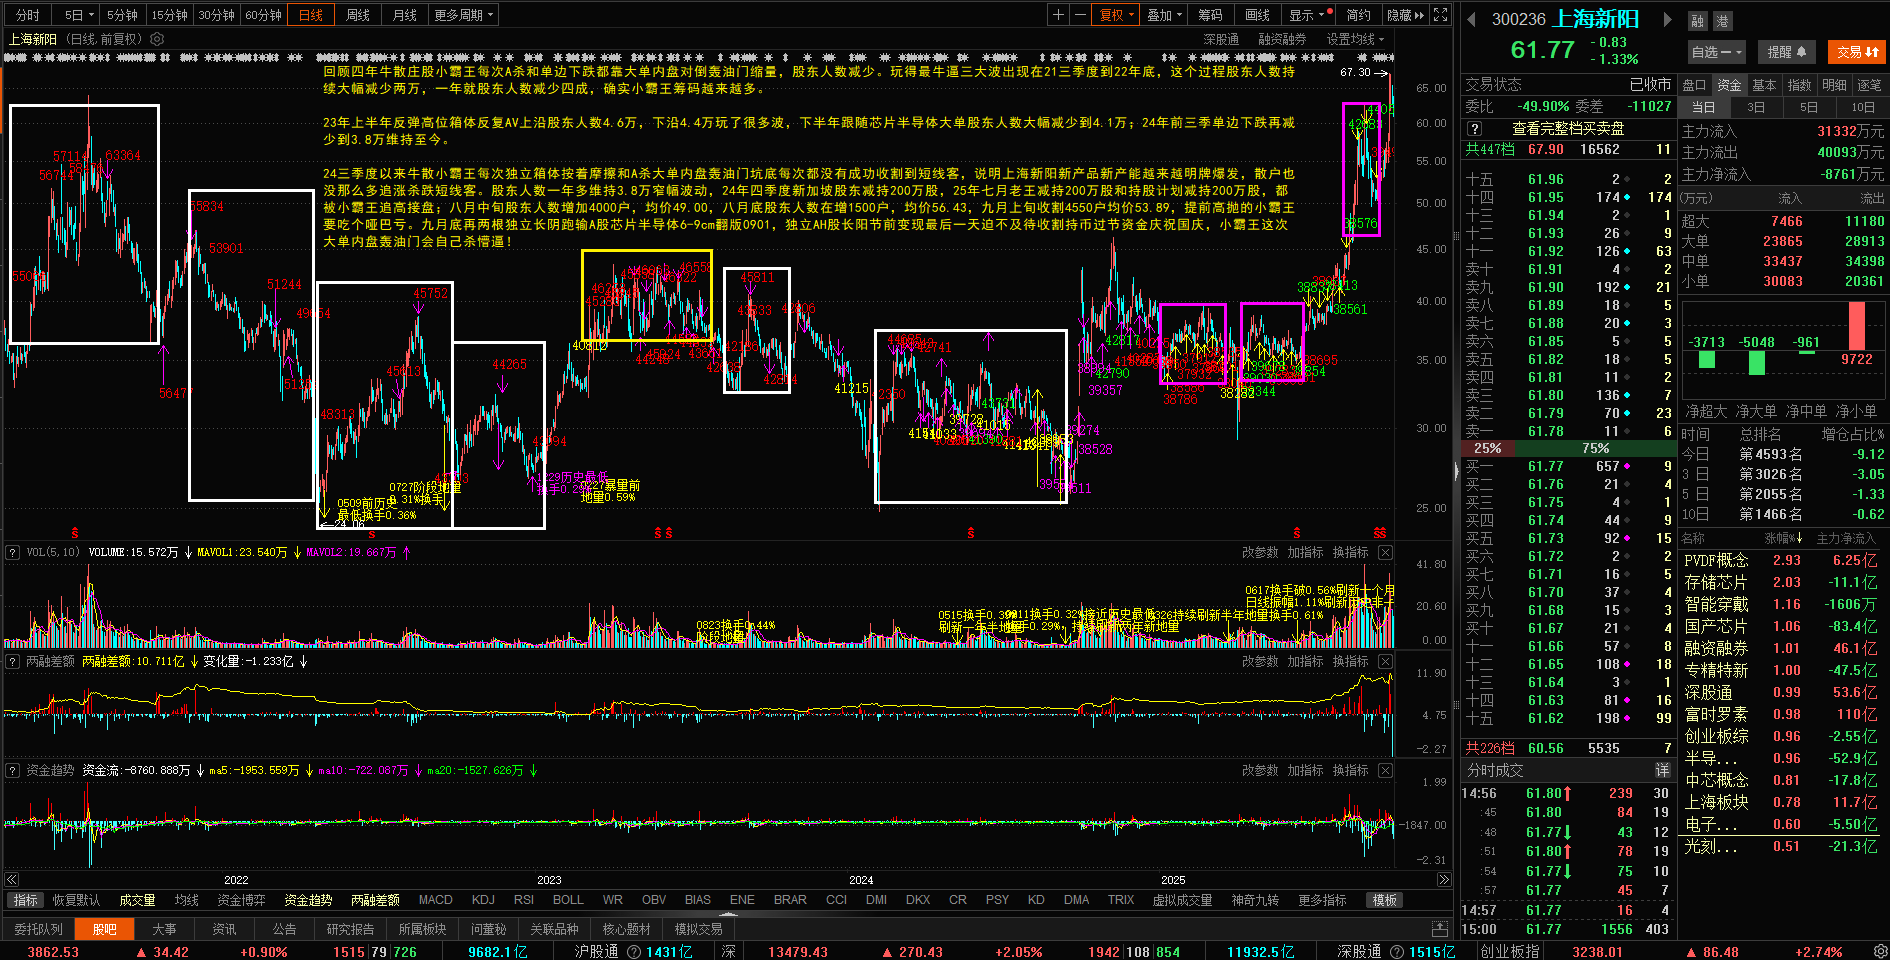
Task: Toggle 均线 moving average display
Action: pyautogui.click(x=187, y=900)
